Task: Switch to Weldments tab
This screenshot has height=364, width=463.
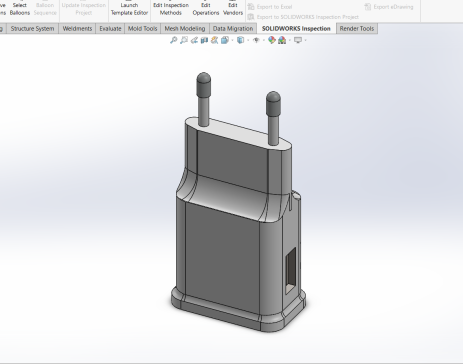Action: 77,29
